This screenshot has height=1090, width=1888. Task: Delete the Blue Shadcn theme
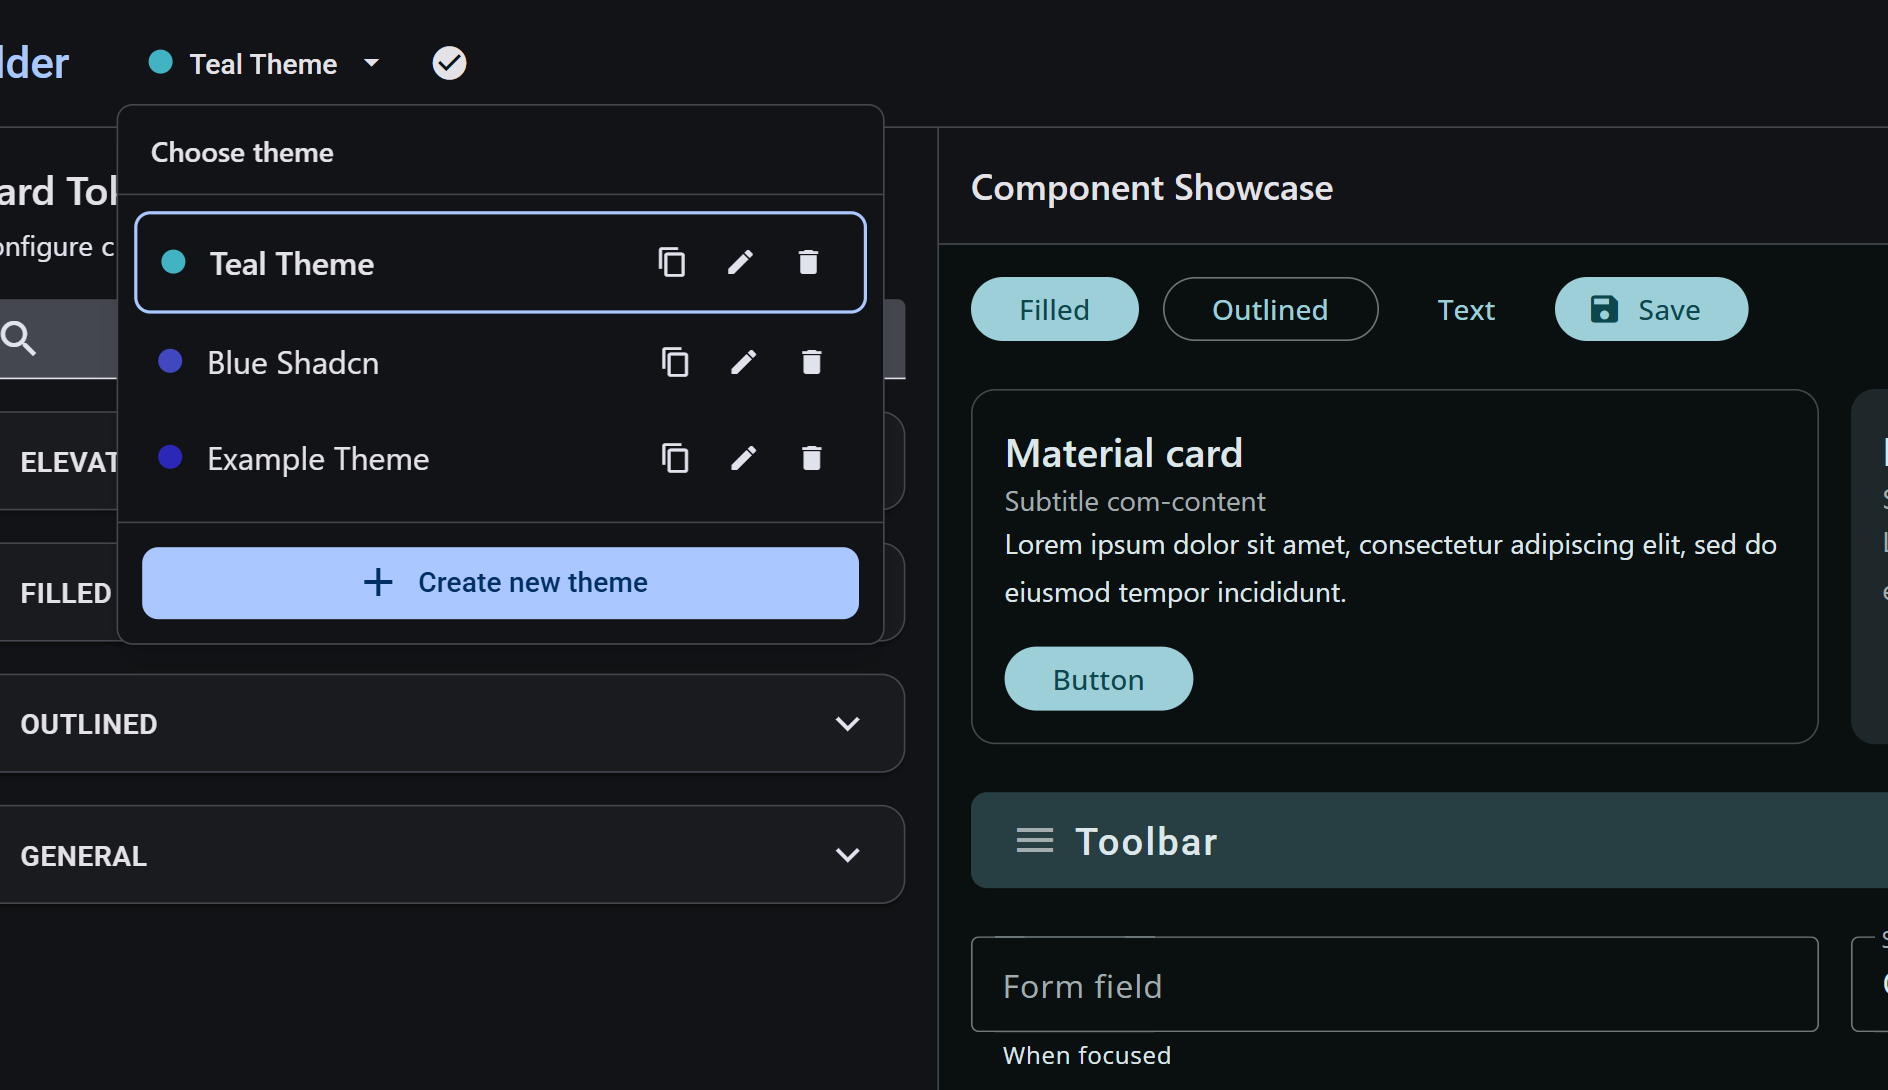point(811,362)
